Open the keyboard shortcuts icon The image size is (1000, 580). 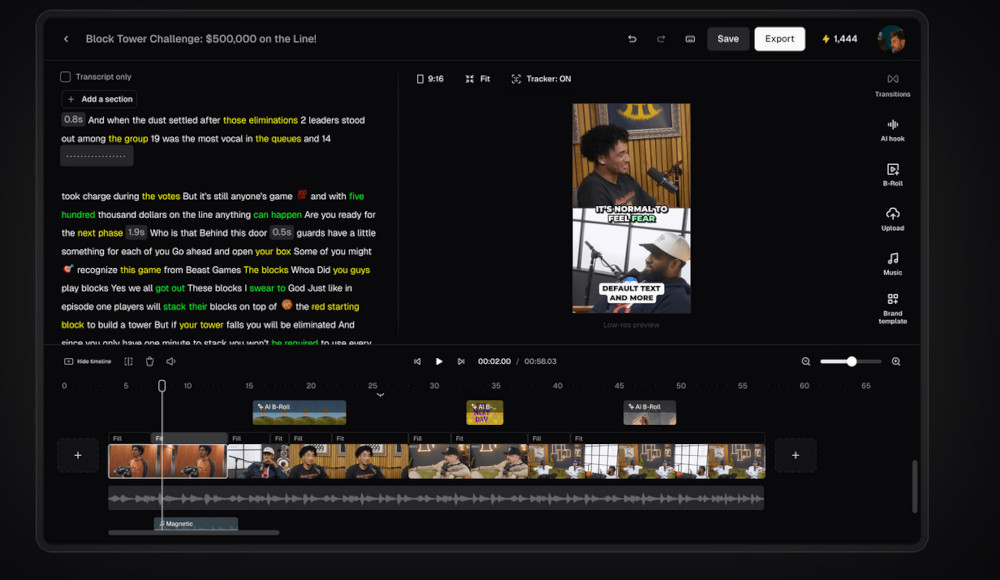point(690,39)
